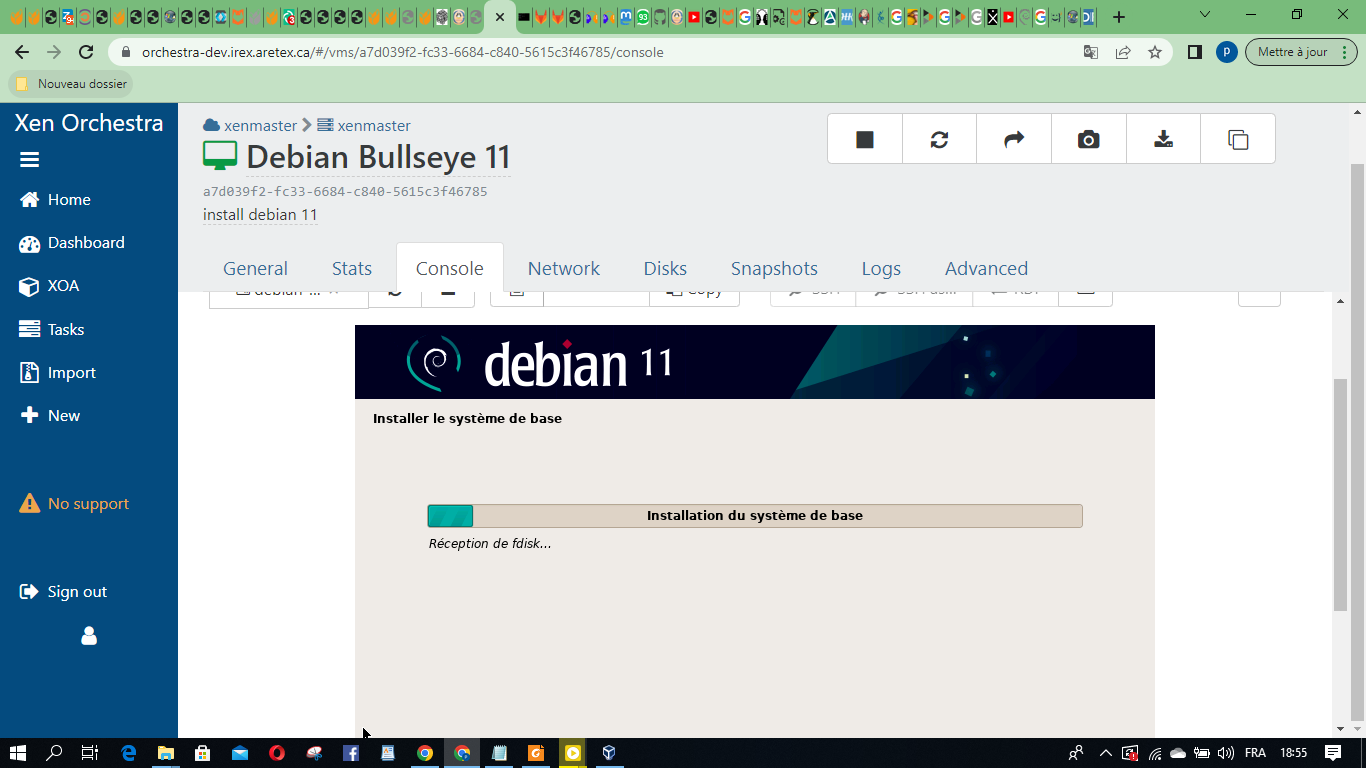Image resolution: width=1366 pixels, height=768 pixels.
Task: Select the Console tab
Action: tap(450, 268)
